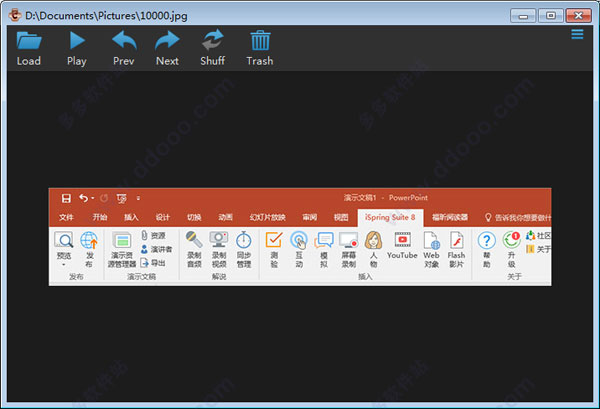The height and width of the screenshot is (409, 600).
Task: Start slideshow with the Play button
Action: click(x=77, y=41)
